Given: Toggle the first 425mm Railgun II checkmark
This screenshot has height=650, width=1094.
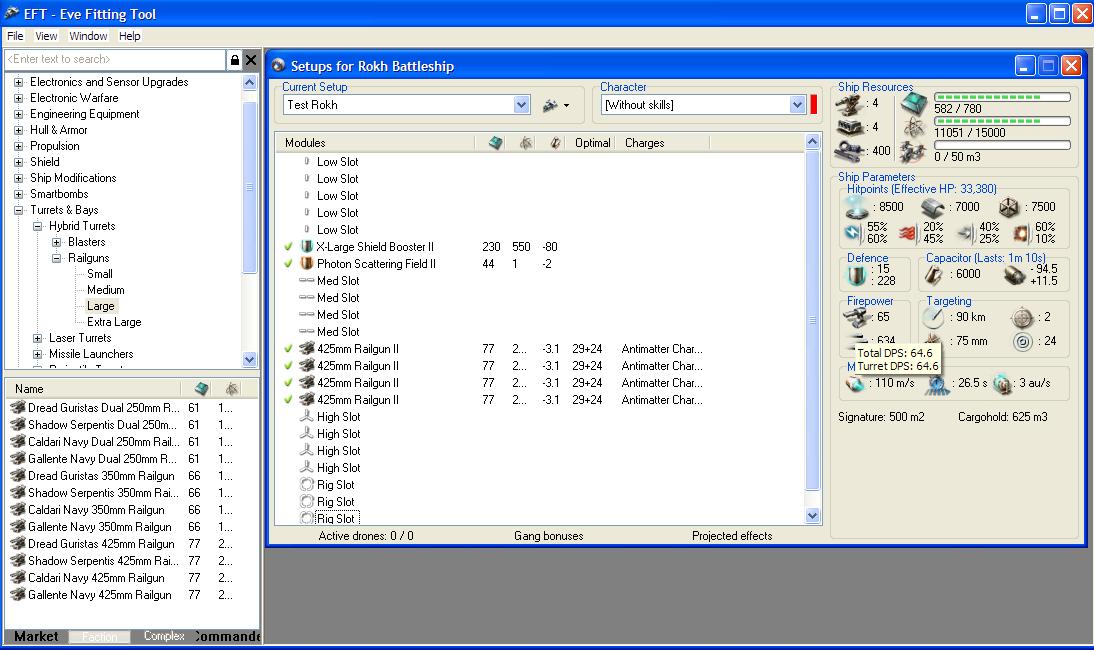Looking at the screenshot, I should point(288,349).
